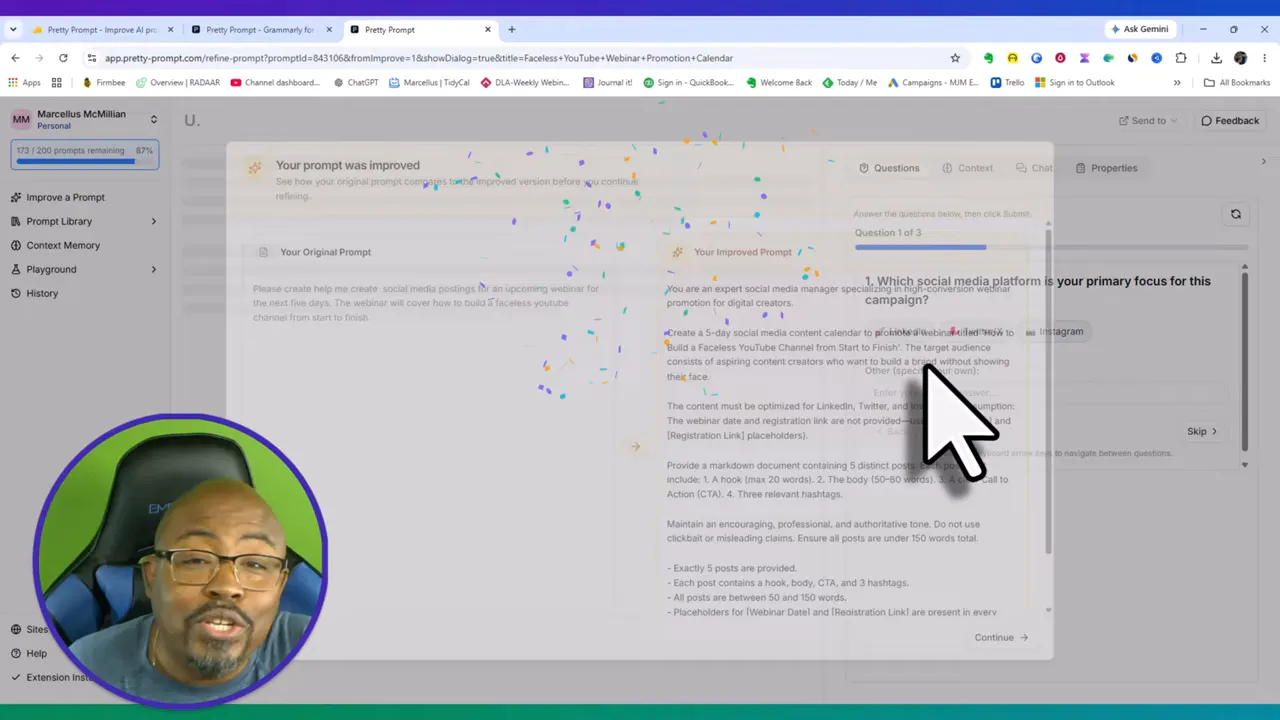Click the Your Improved Prompt heading

(742, 252)
